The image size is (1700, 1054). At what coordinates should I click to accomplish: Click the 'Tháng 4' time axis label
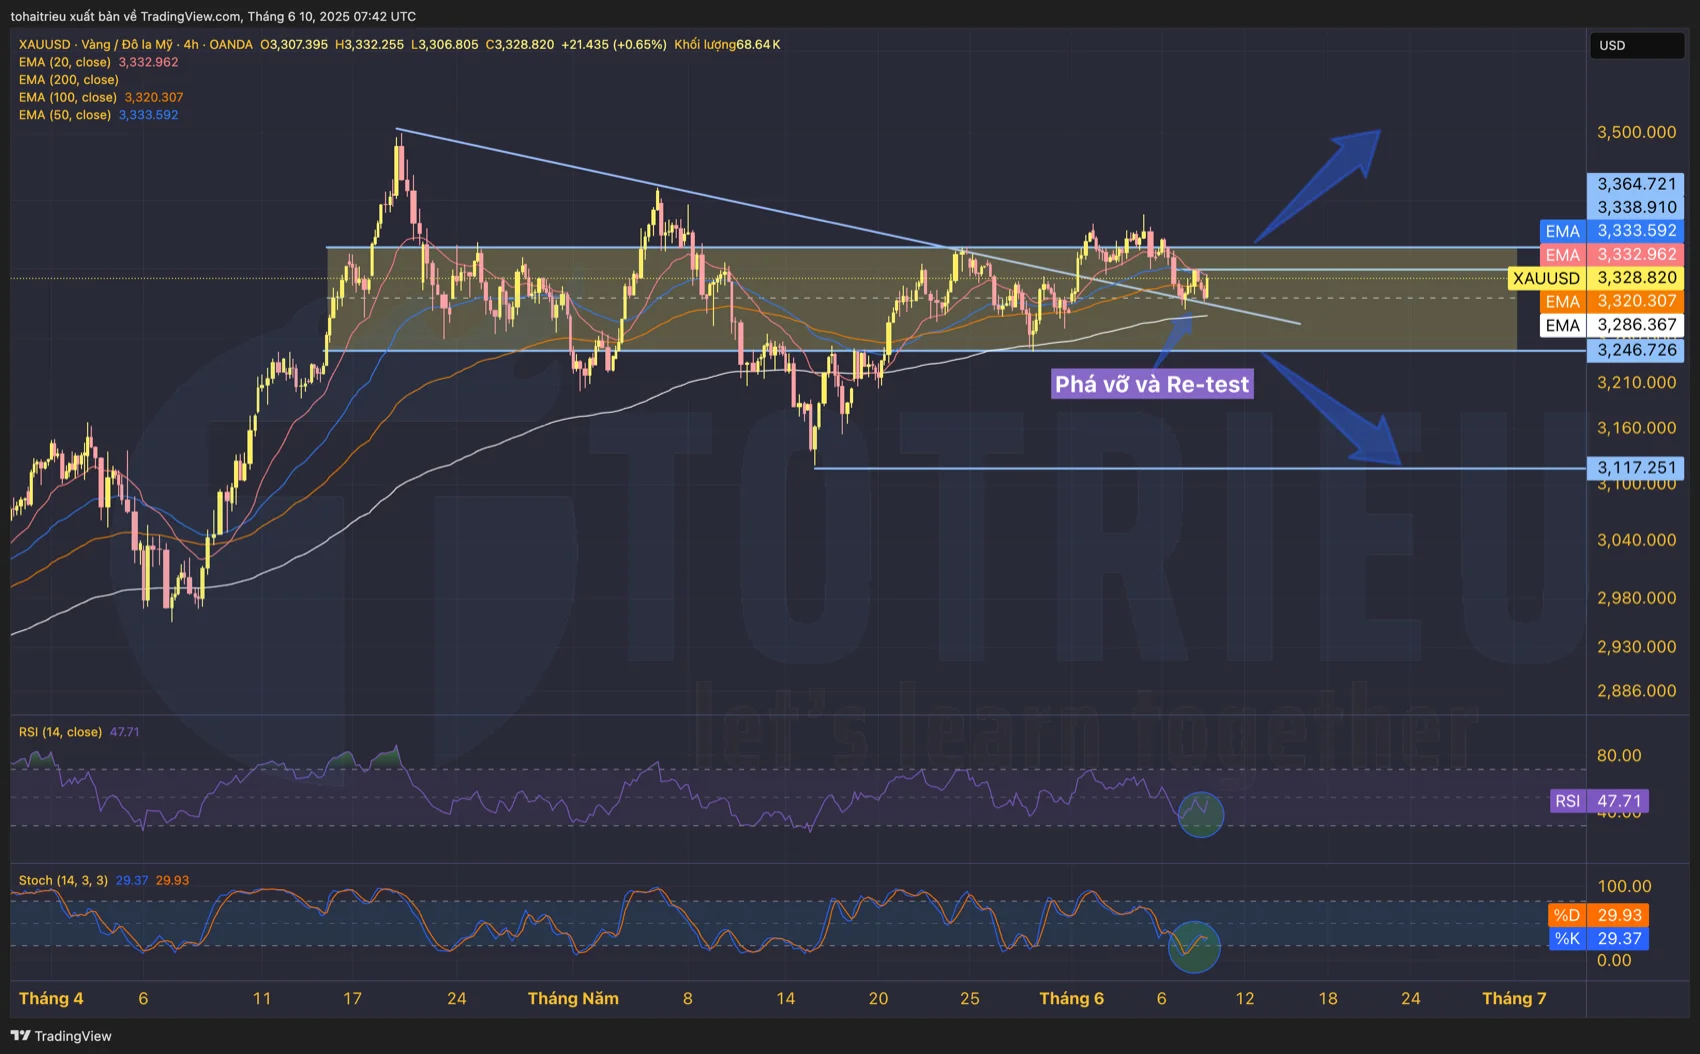(x=51, y=998)
